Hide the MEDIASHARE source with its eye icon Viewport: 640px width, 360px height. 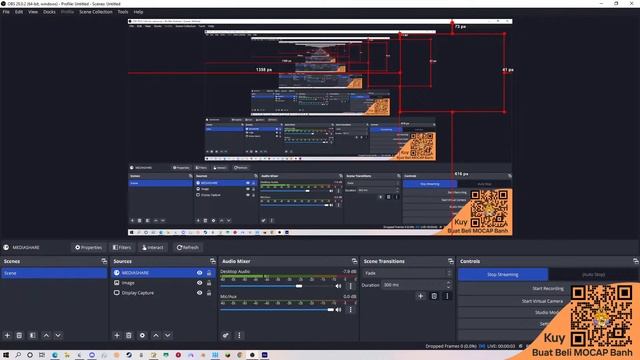pyautogui.click(x=200, y=273)
